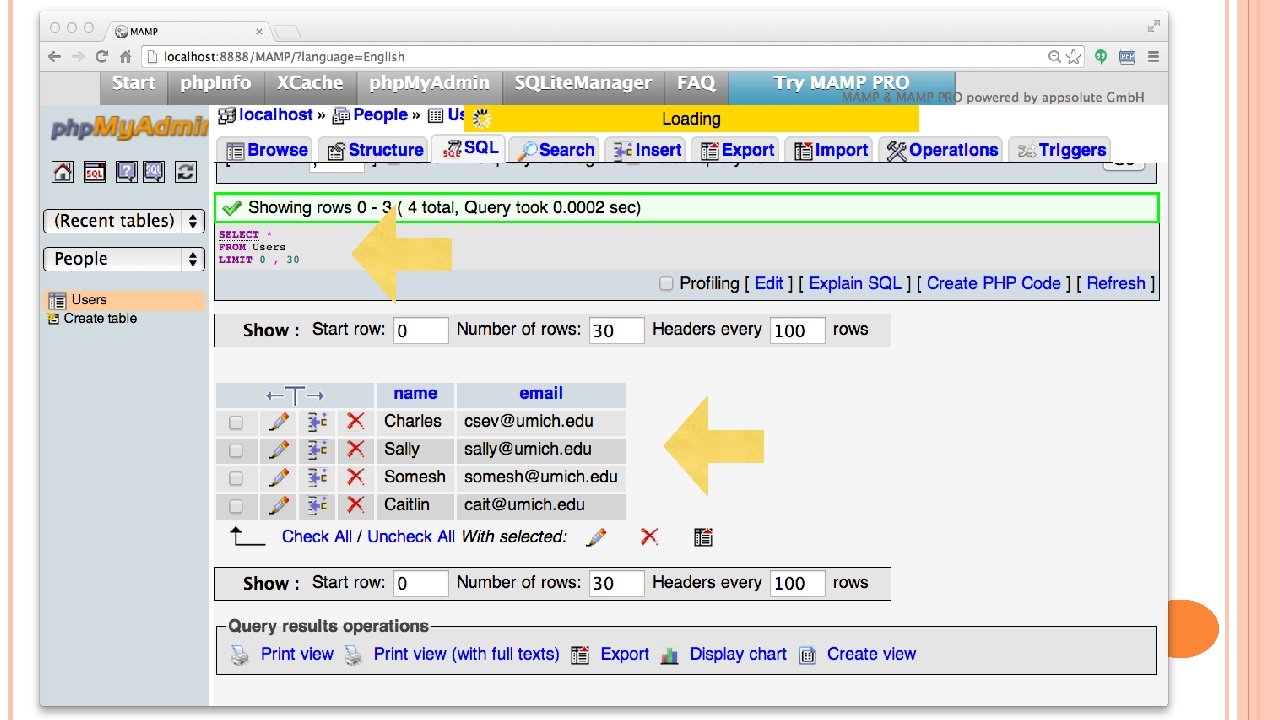Open the Triggers tab
This screenshot has height=720, width=1280.
tap(1060, 150)
